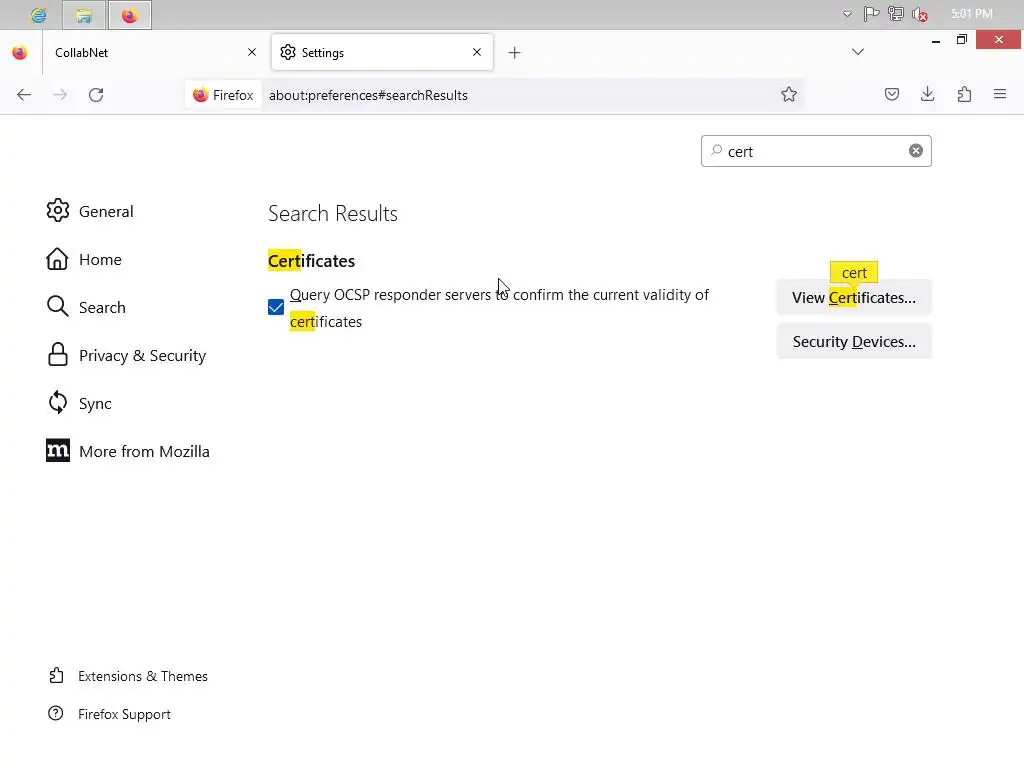Clear the settings search text

(916, 151)
